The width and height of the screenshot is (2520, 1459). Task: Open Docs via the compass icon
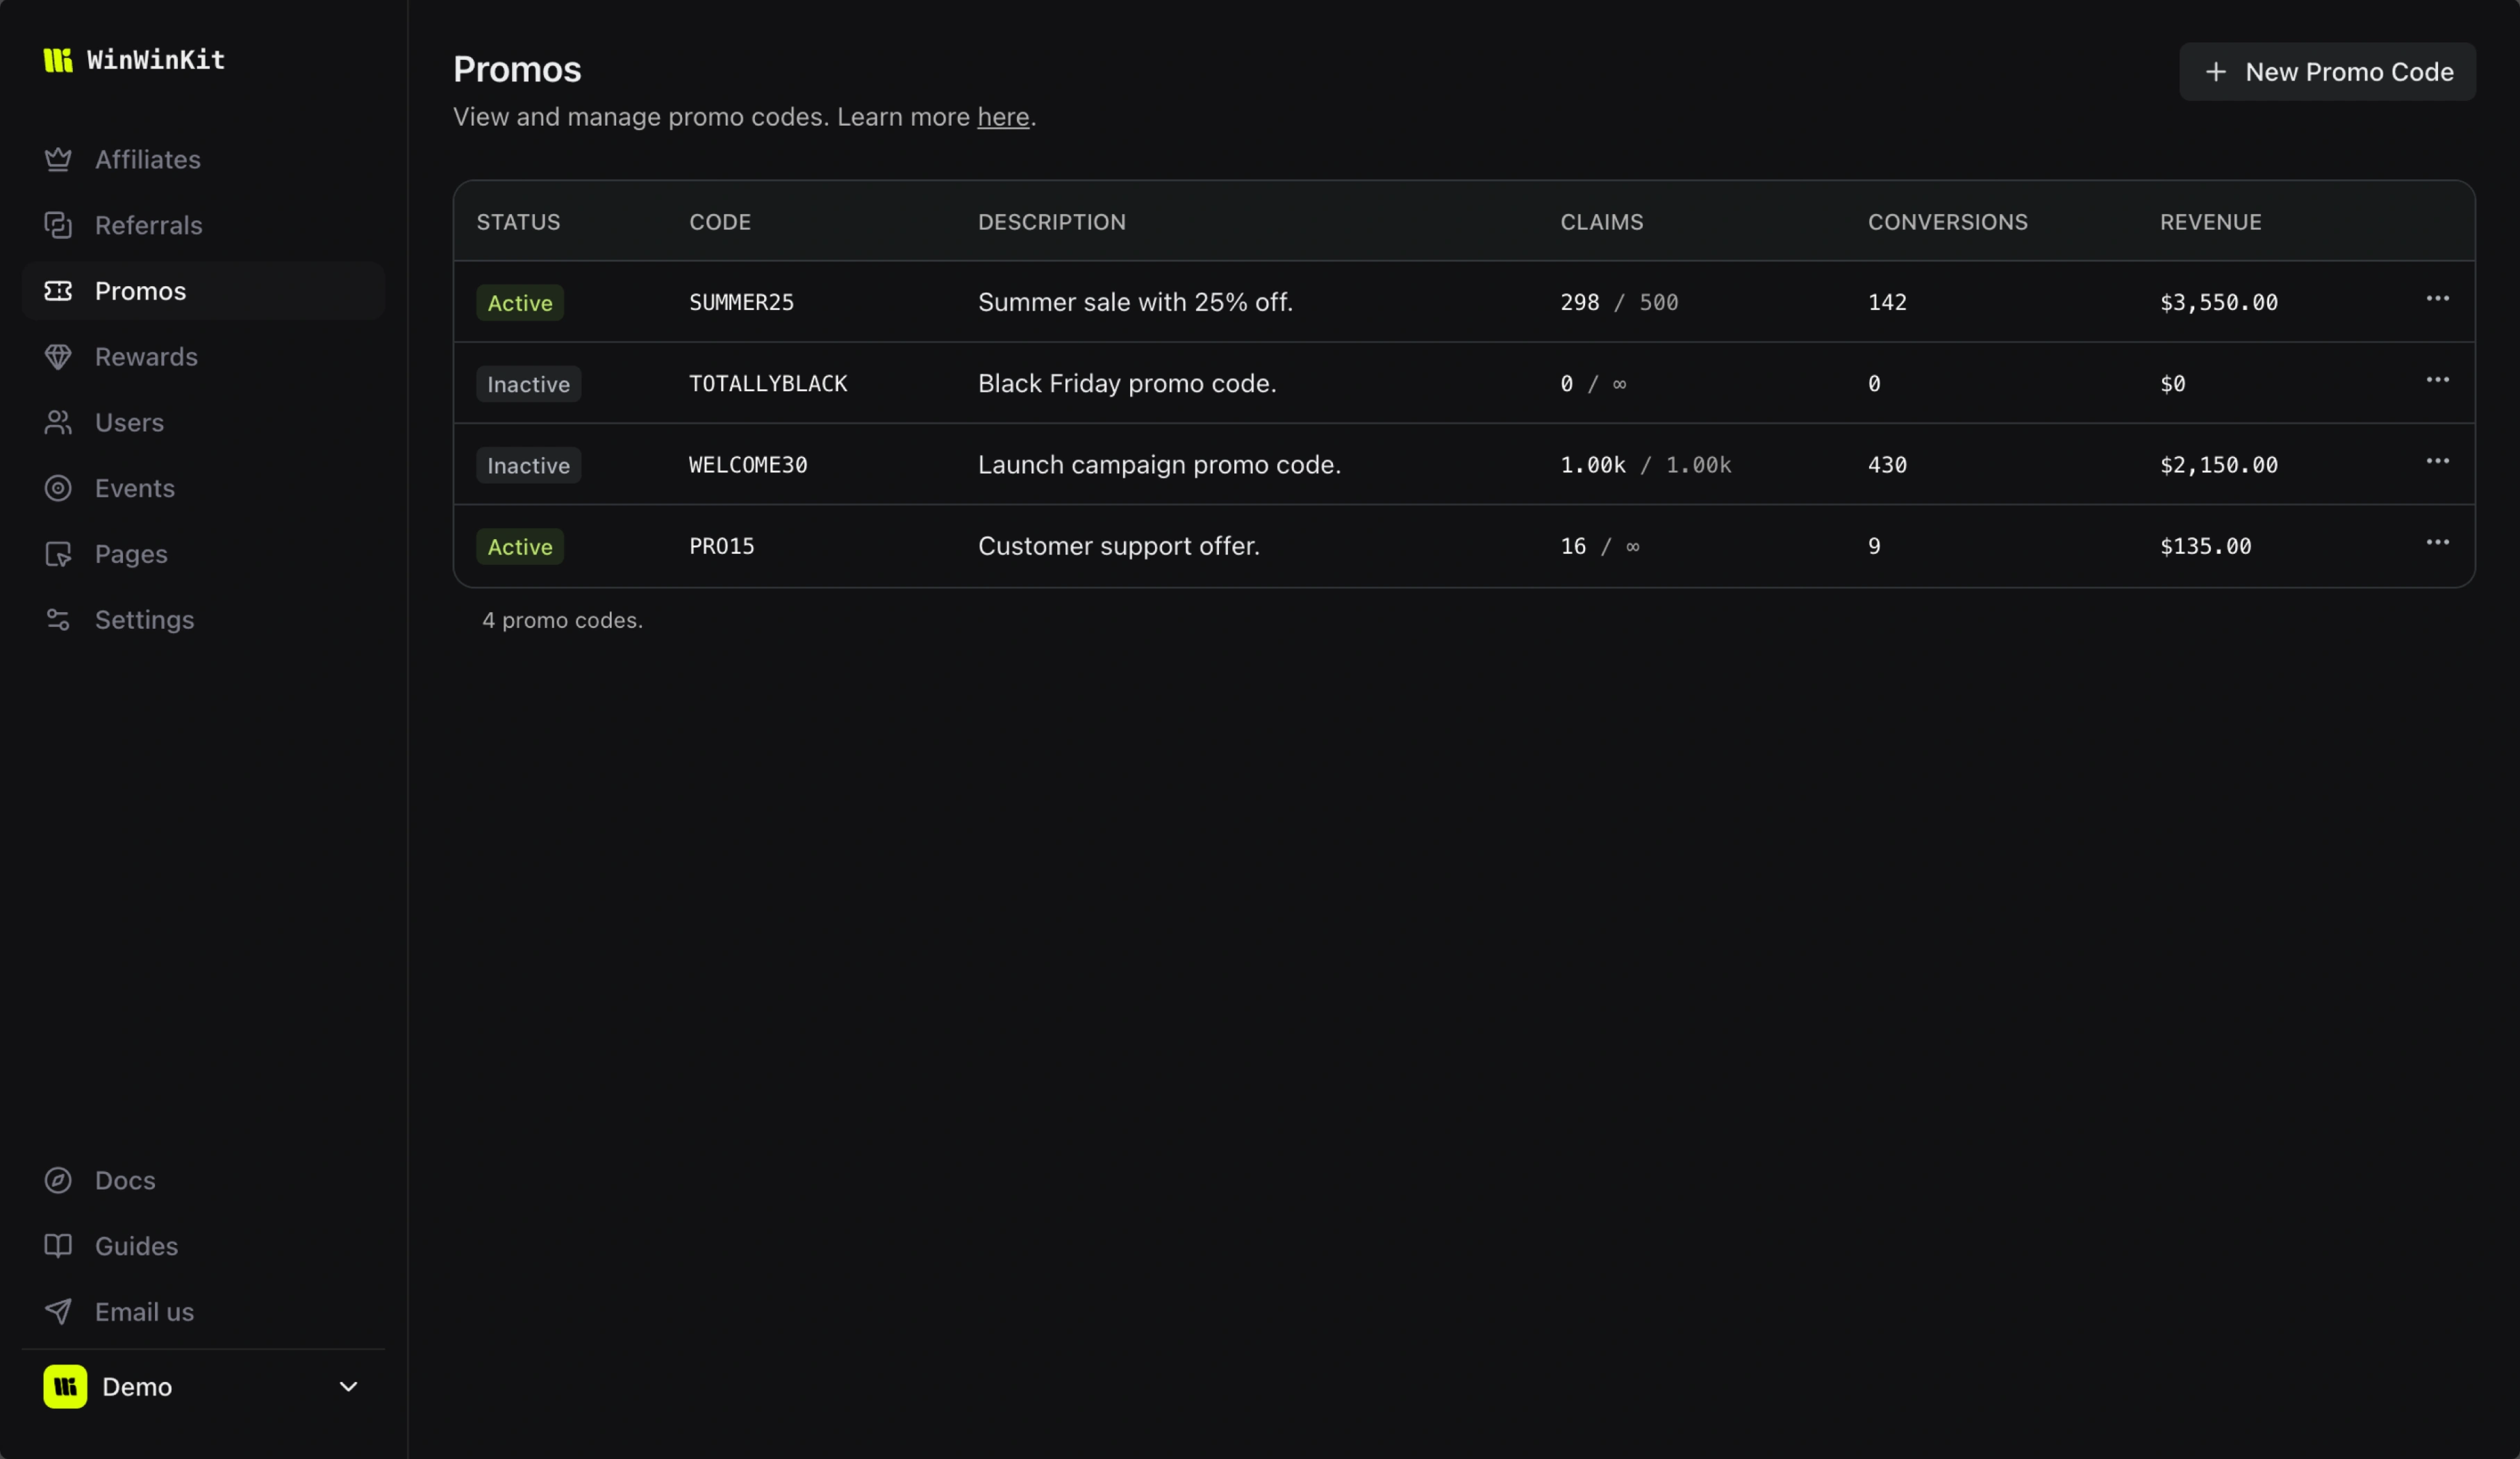coord(58,1180)
